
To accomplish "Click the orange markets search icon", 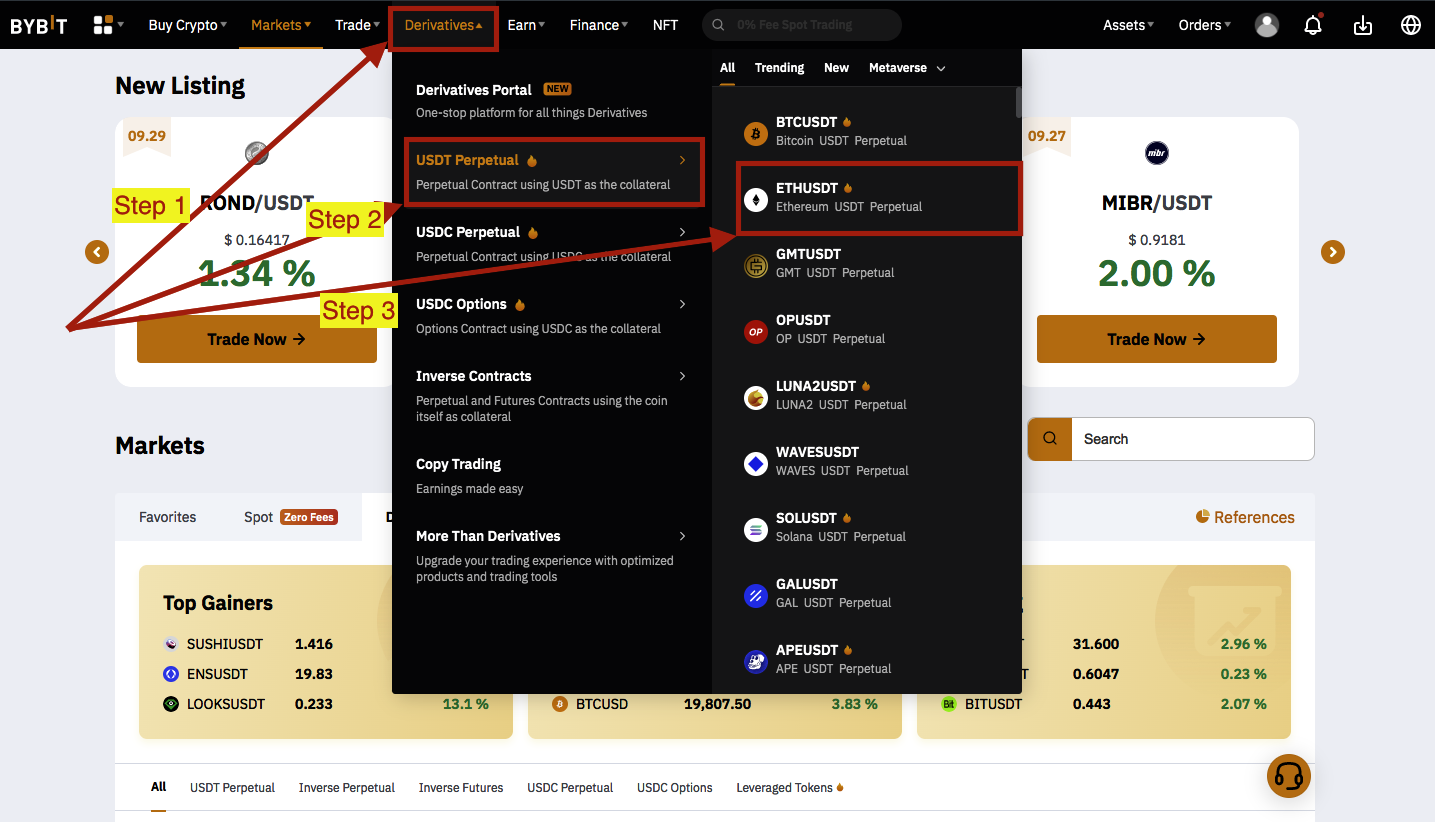I will click(1049, 439).
